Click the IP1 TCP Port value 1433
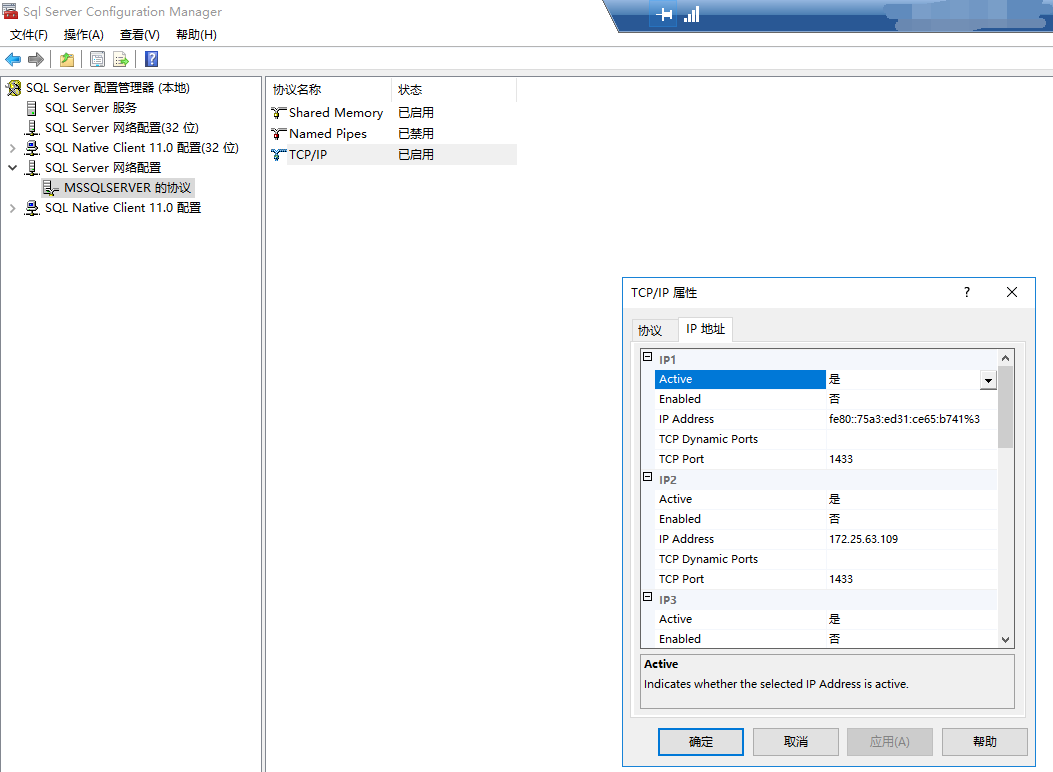 point(841,459)
